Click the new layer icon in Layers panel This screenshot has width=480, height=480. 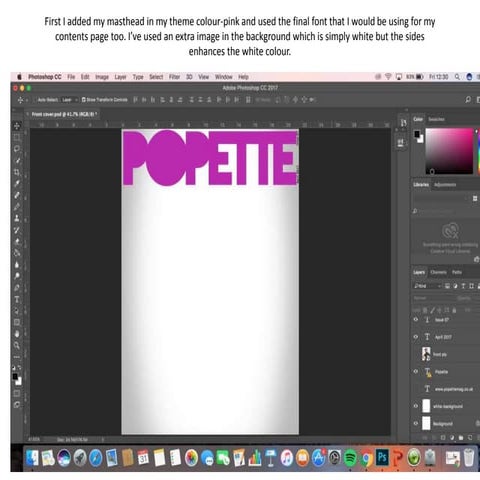point(470,438)
